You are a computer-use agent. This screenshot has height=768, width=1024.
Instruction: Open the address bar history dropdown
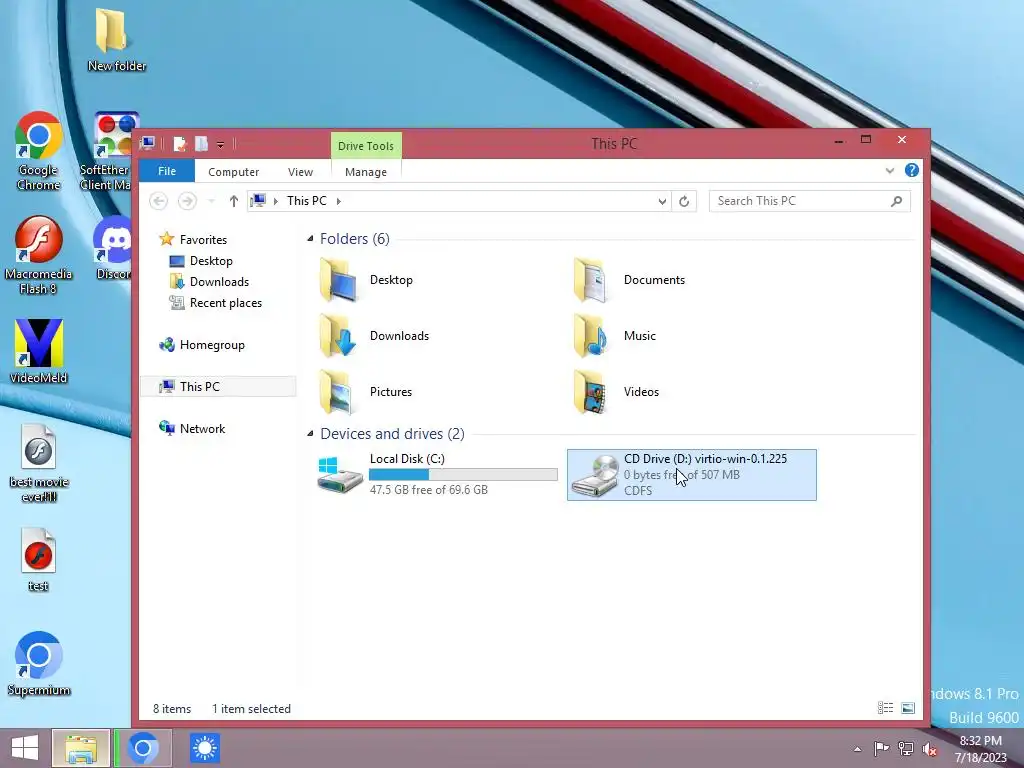coord(662,201)
